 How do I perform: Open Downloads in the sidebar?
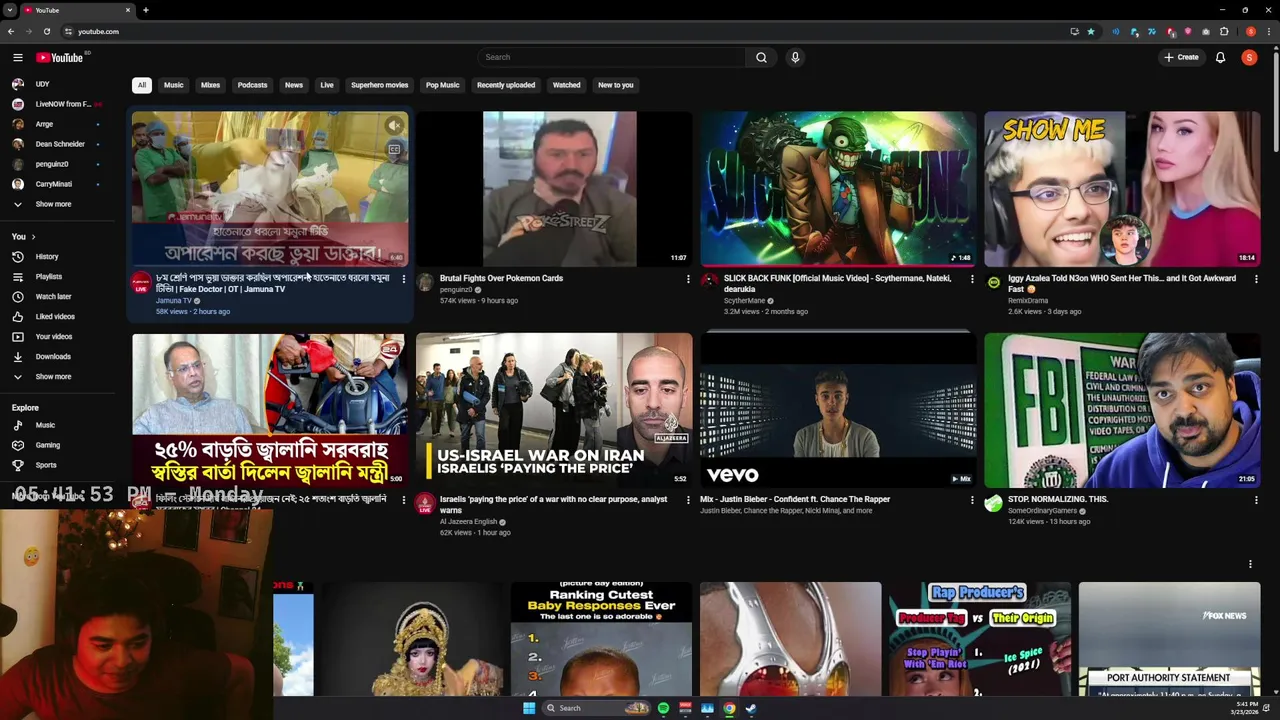tap(53, 357)
